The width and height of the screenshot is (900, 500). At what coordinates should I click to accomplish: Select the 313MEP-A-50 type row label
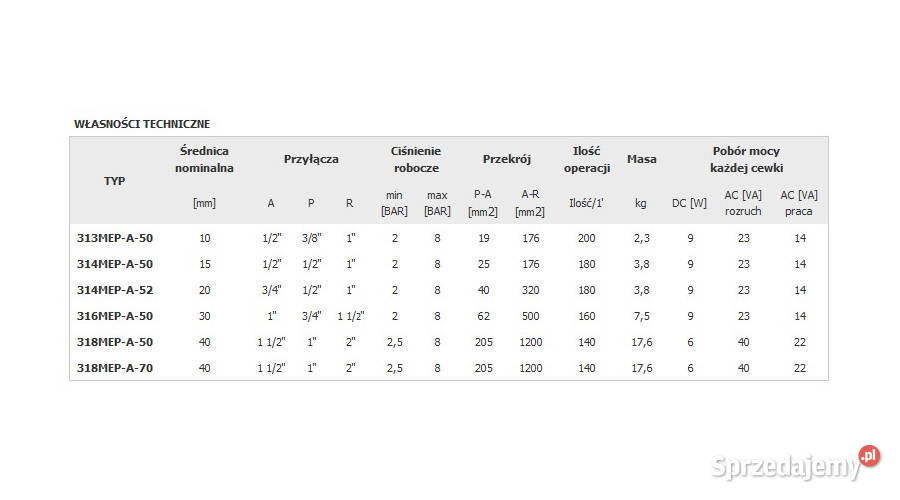pyautogui.click(x=115, y=238)
